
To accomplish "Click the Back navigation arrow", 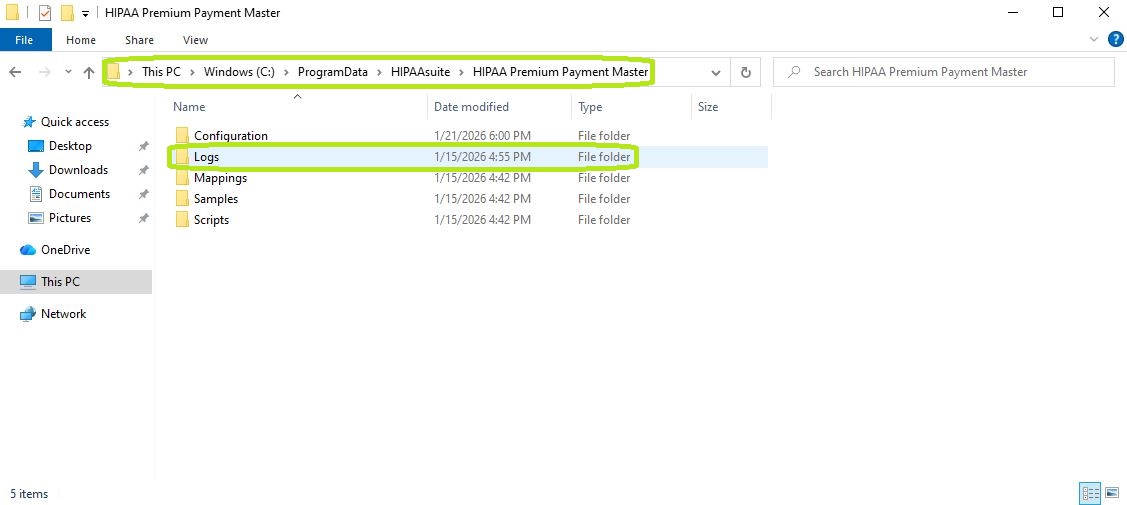I will pyautogui.click(x=15, y=72).
